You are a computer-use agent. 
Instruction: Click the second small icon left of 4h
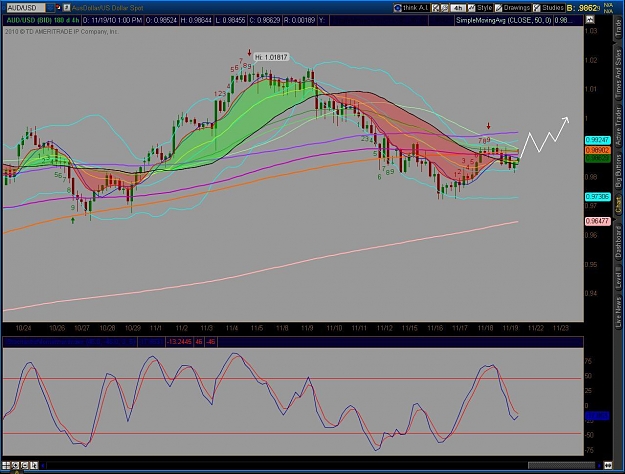[445, 8]
